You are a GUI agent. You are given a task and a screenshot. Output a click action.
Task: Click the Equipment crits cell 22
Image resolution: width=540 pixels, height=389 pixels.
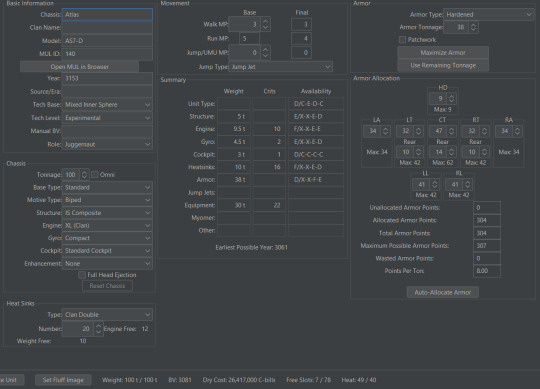pos(269,205)
